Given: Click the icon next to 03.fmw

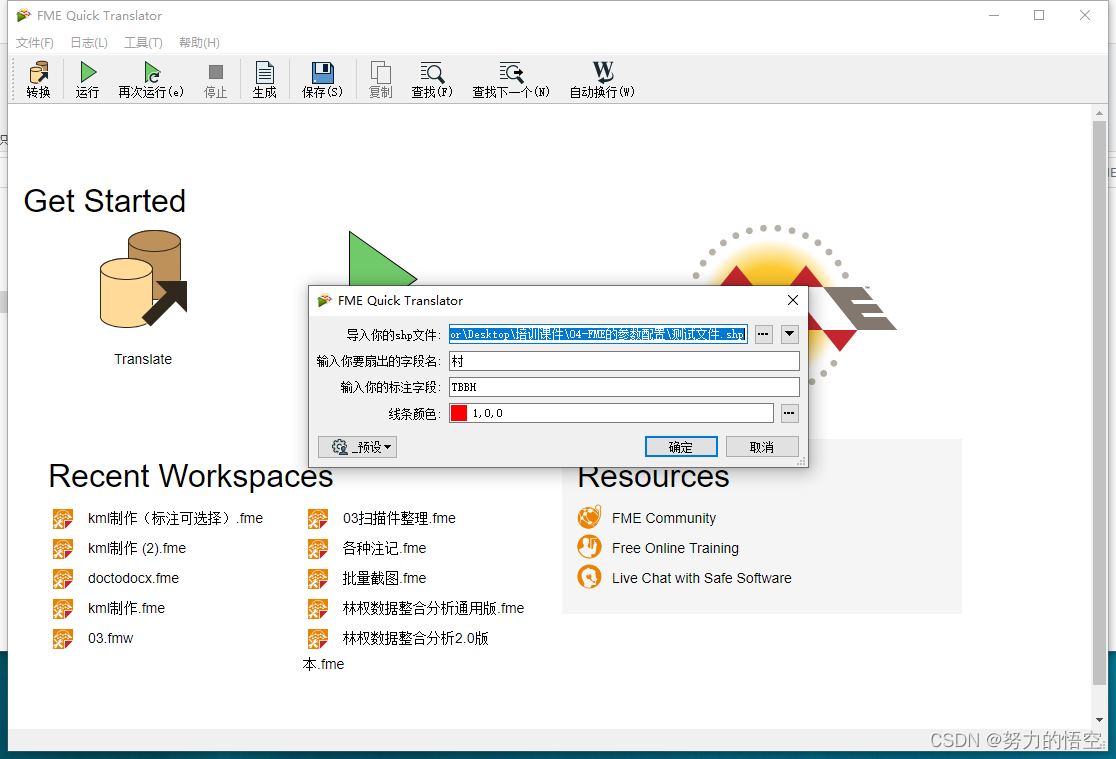Looking at the screenshot, I should click(63, 639).
